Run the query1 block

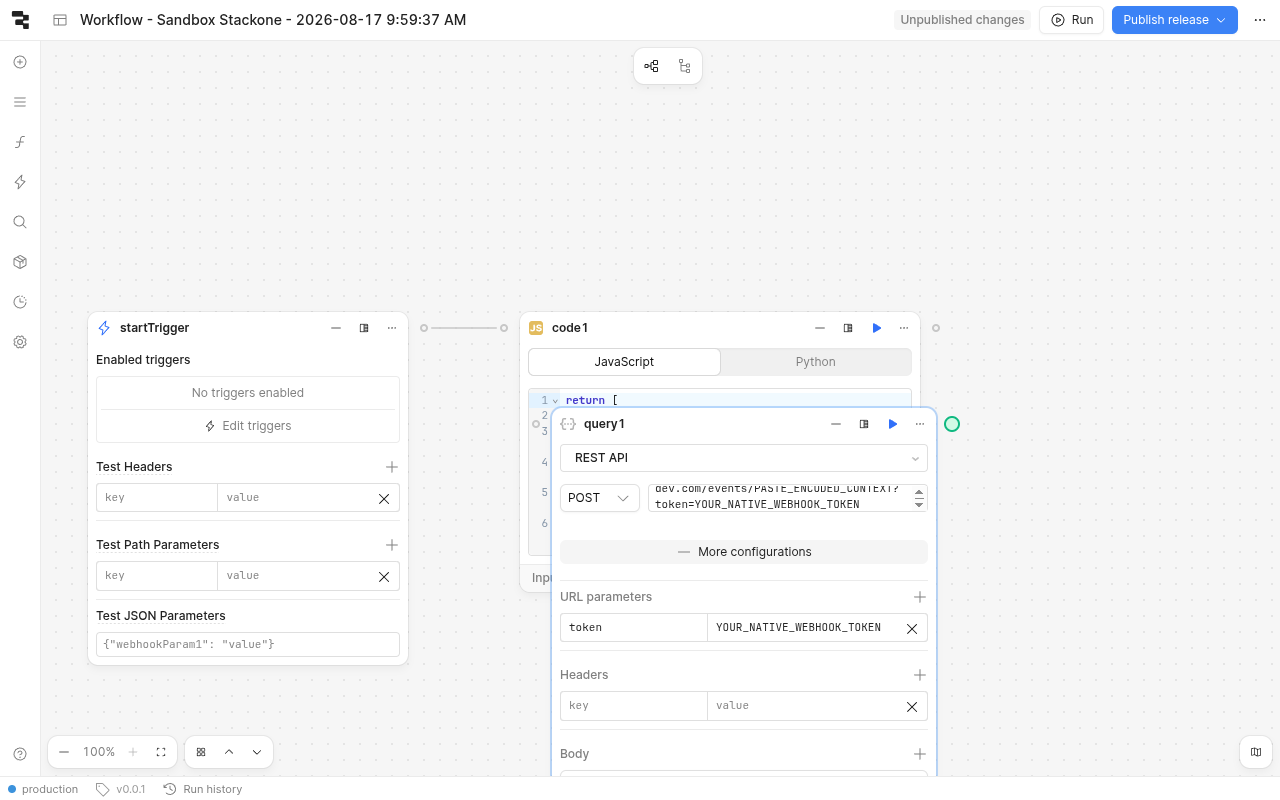(x=893, y=424)
